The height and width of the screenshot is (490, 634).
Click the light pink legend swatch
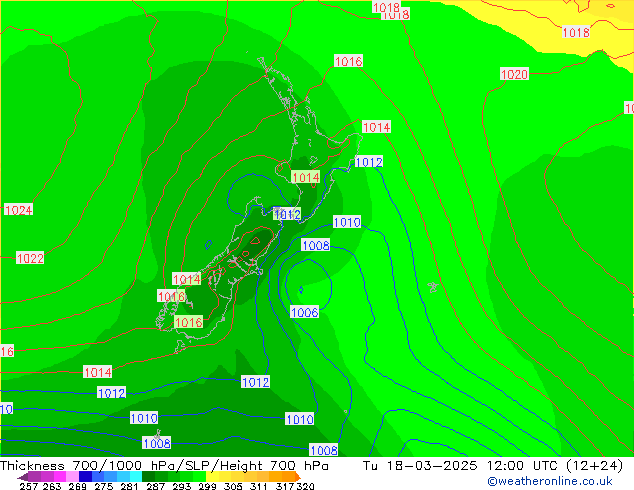72,477
